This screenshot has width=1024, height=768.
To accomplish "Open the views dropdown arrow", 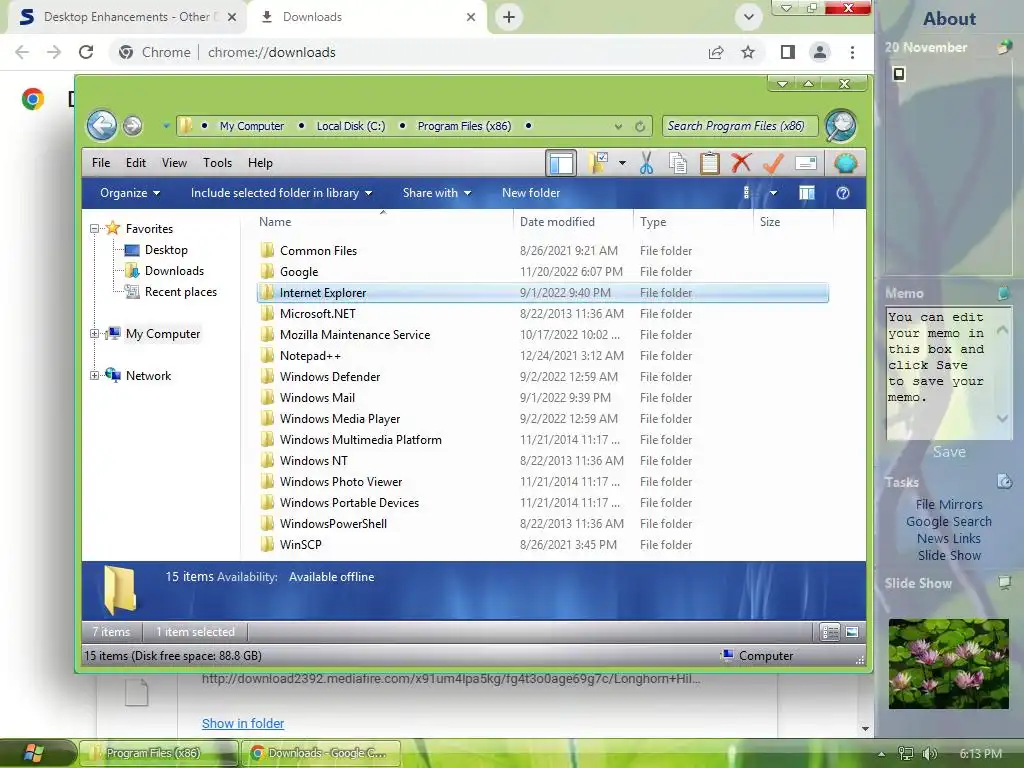I will pyautogui.click(x=773, y=193).
